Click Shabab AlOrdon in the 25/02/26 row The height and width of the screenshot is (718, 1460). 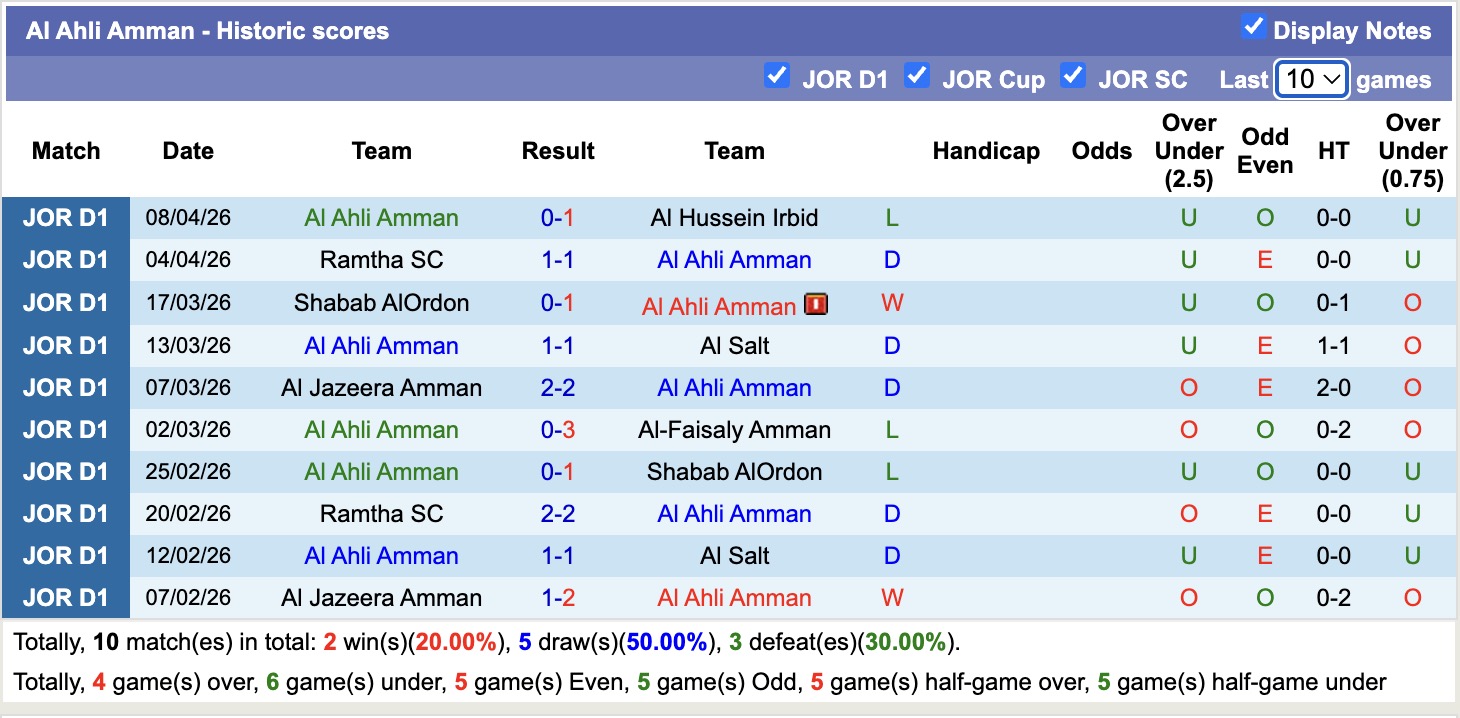click(734, 471)
